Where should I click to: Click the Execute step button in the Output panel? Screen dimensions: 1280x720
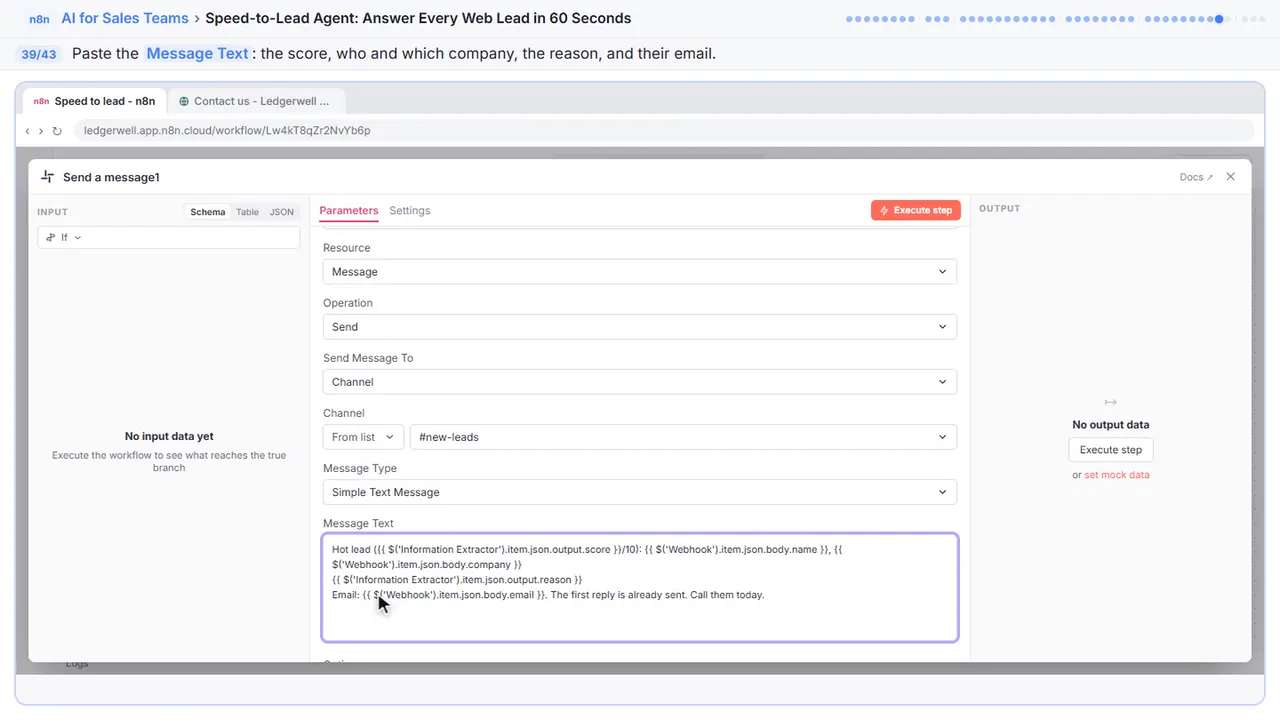tap(1111, 450)
